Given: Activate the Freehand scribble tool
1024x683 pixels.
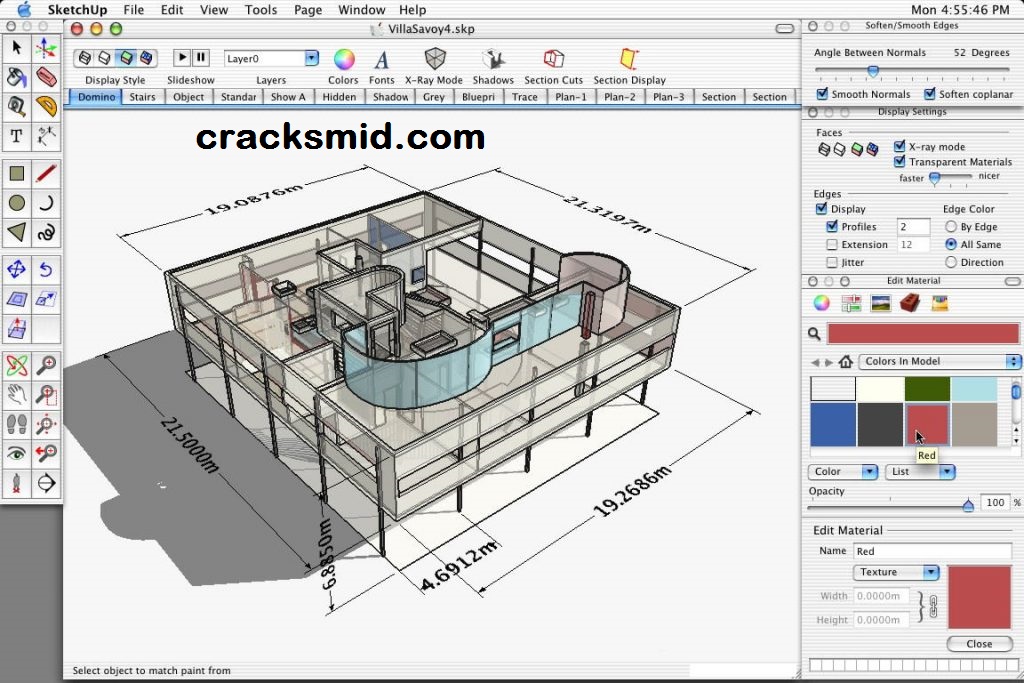Looking at the screenshot, I should (46, 232).
